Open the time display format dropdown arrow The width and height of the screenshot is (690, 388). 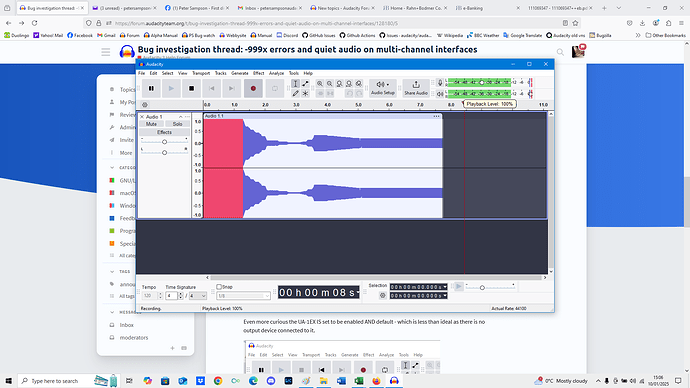point(358,293)
